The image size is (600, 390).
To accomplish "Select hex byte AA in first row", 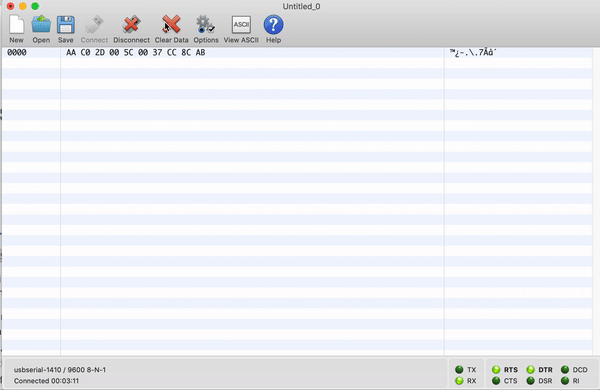I will pyautogui.click(x=71, y=52).
